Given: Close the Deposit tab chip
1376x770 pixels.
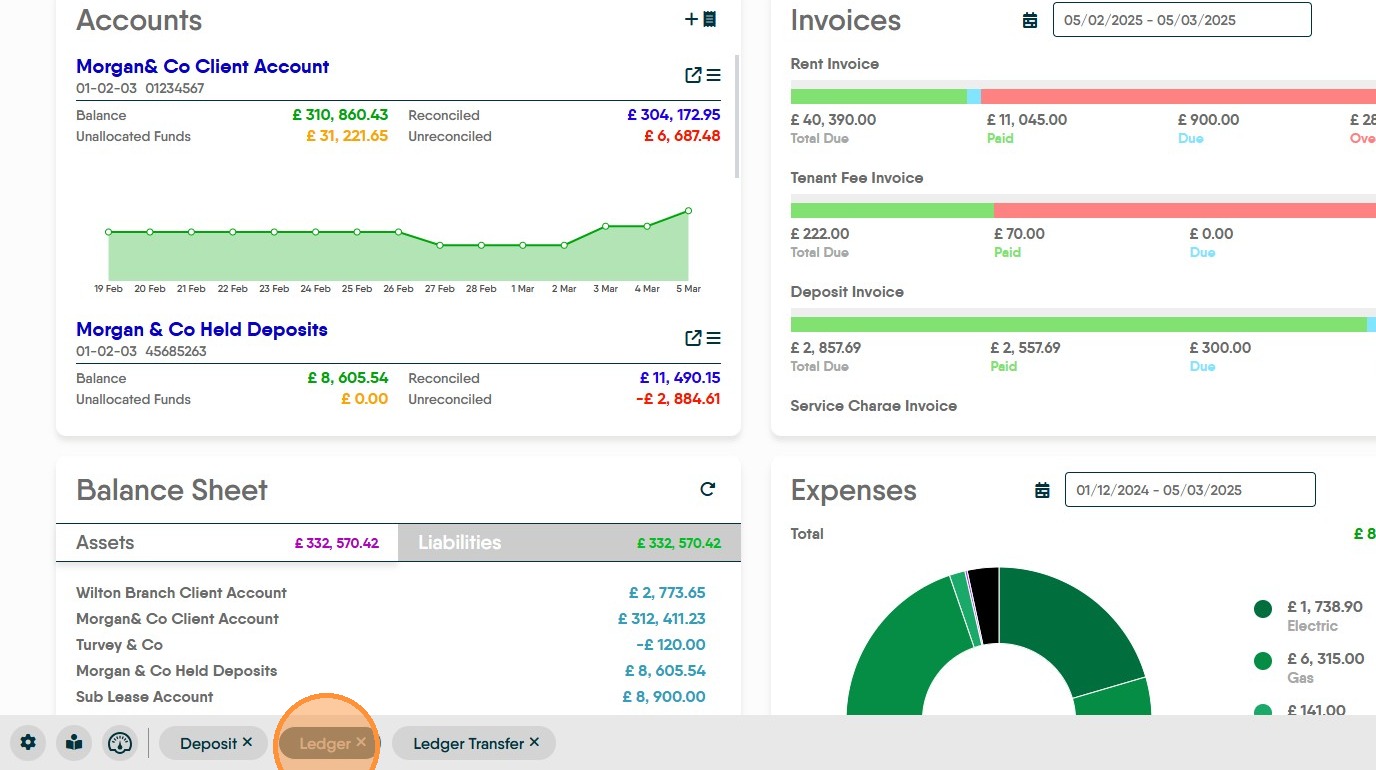Looking at the screenshot, I should click(x=247, y=742).
